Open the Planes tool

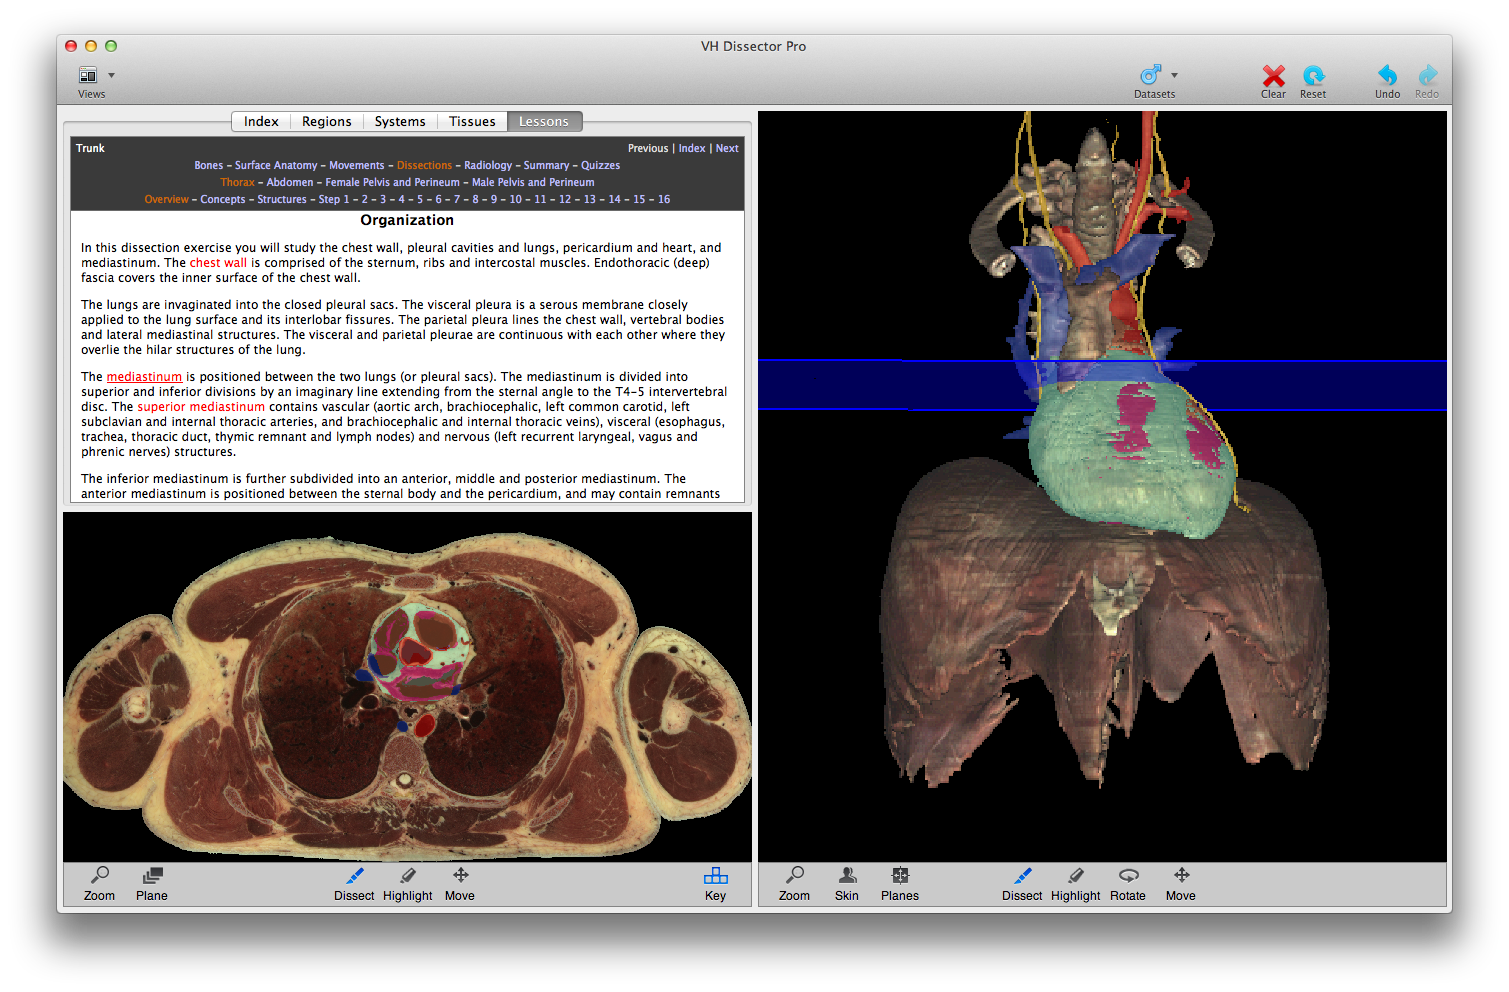pyautogui.click(x=899, y=883)
